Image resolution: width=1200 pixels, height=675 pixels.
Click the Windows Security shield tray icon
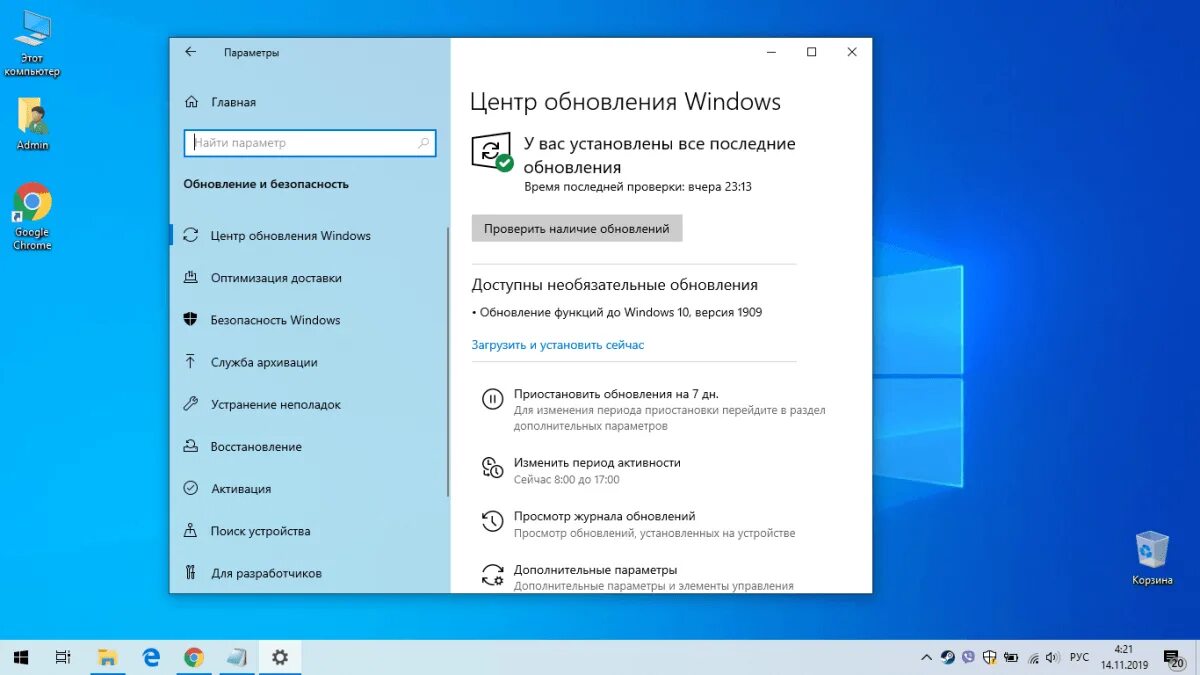pos(989,657)
